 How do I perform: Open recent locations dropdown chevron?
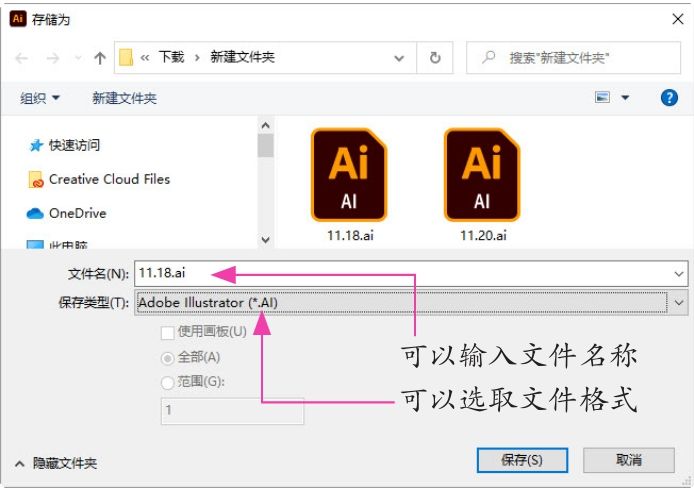pos(78,58)
